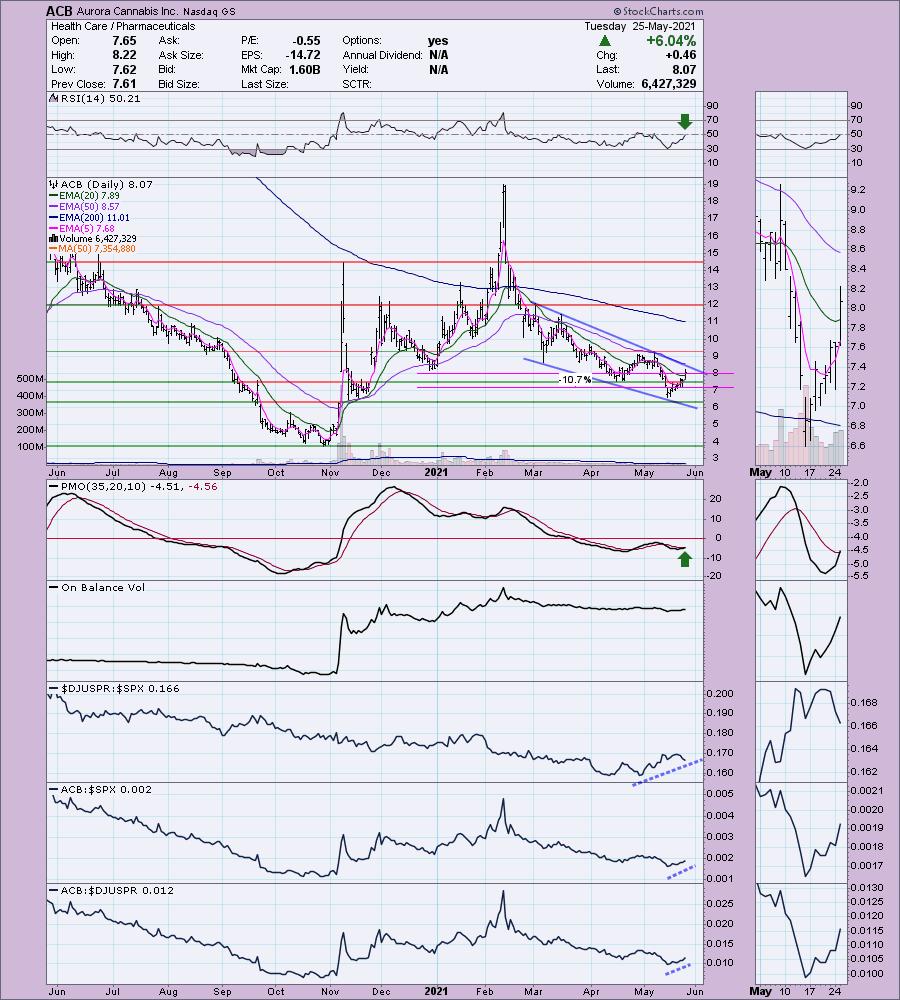This screenshot has width=900, height=1000.
Task: Click the EPS value -14.72
Action: click(303, 55)
